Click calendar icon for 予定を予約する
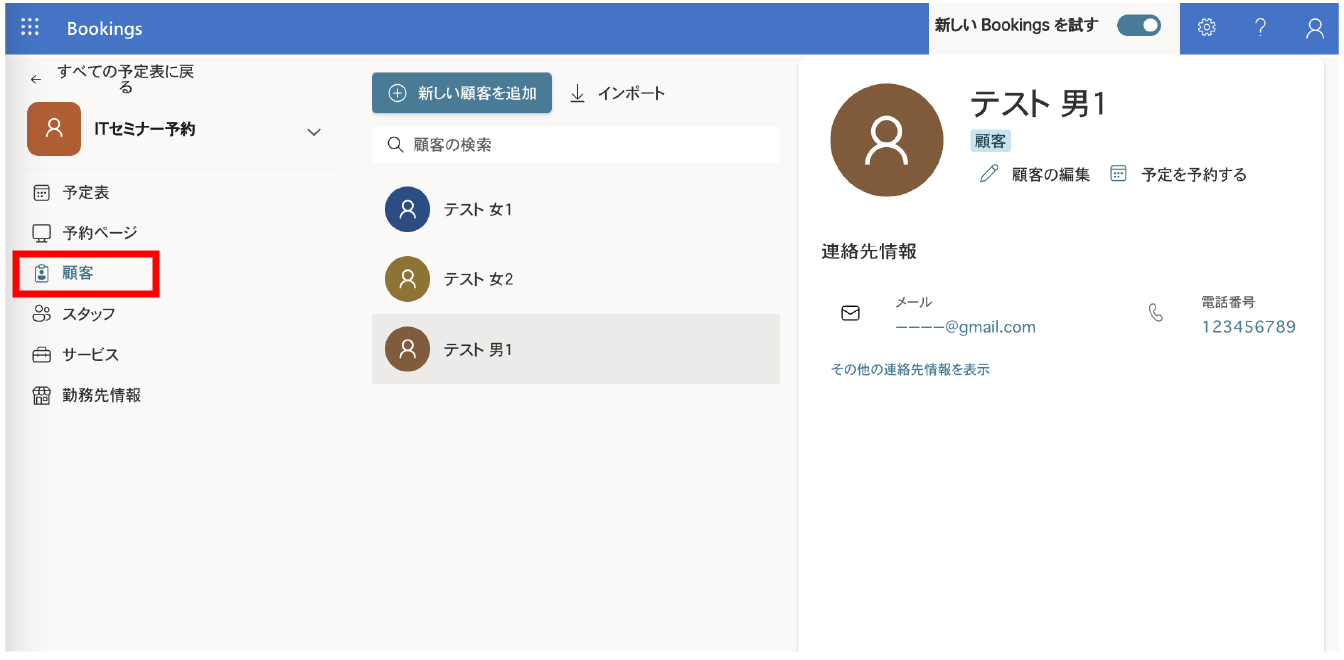 [1119, 174]
